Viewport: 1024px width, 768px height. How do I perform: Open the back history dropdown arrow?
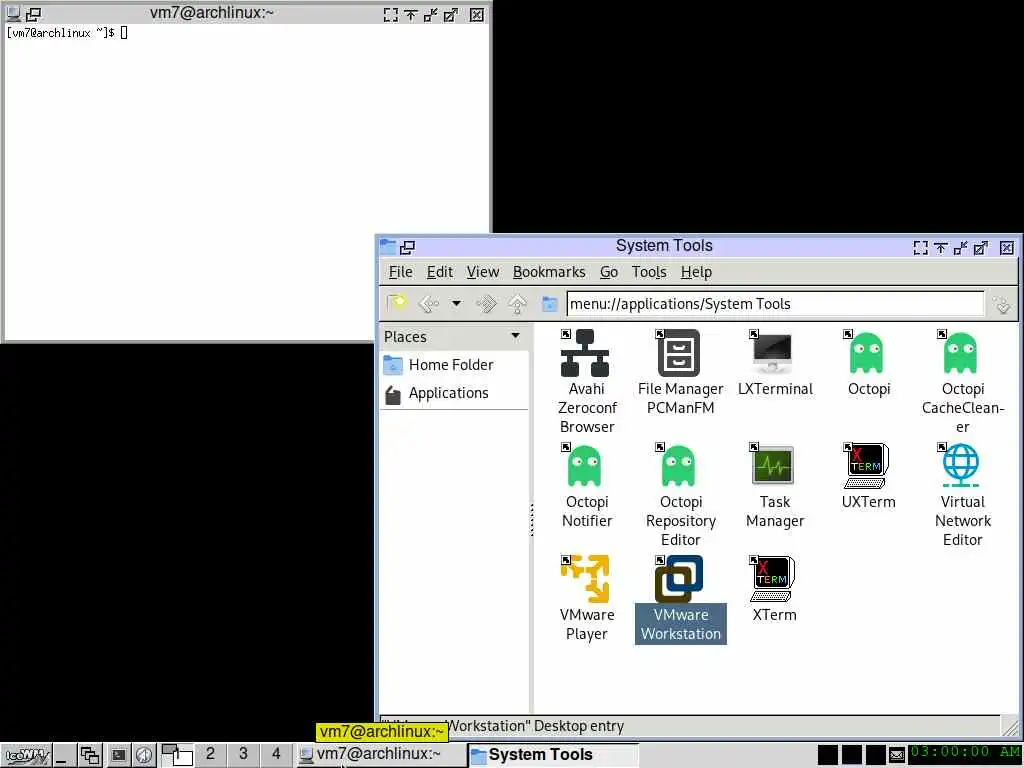tap(456, 304)
